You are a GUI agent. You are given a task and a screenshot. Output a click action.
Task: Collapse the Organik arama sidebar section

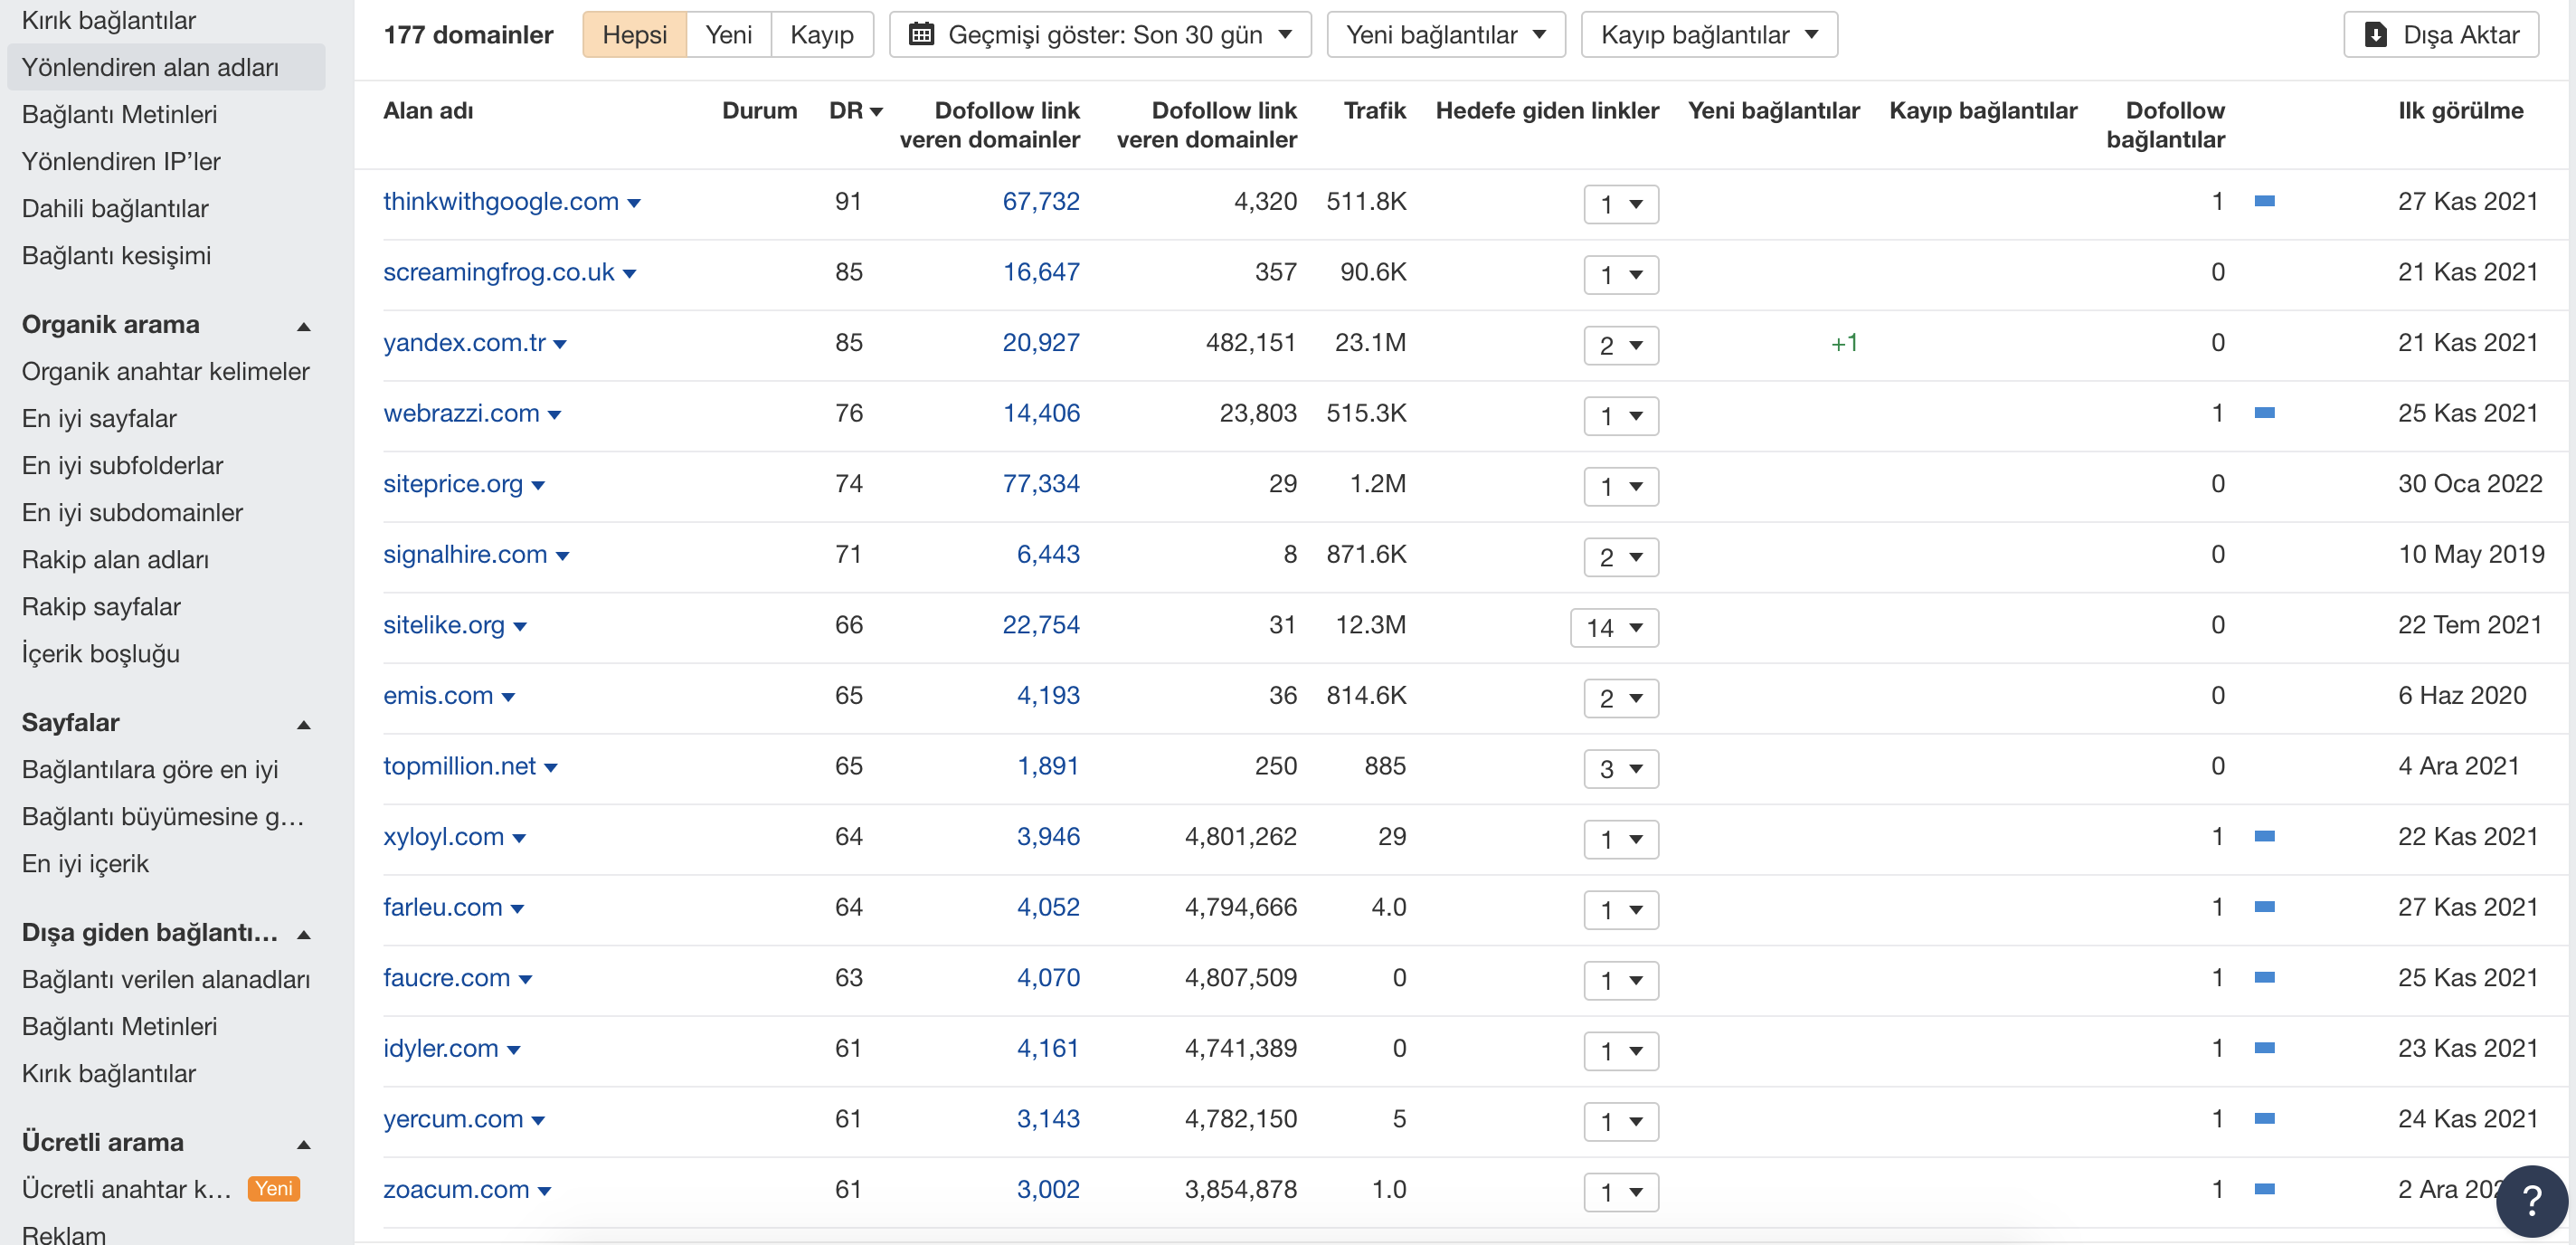(x=304, y=326)
